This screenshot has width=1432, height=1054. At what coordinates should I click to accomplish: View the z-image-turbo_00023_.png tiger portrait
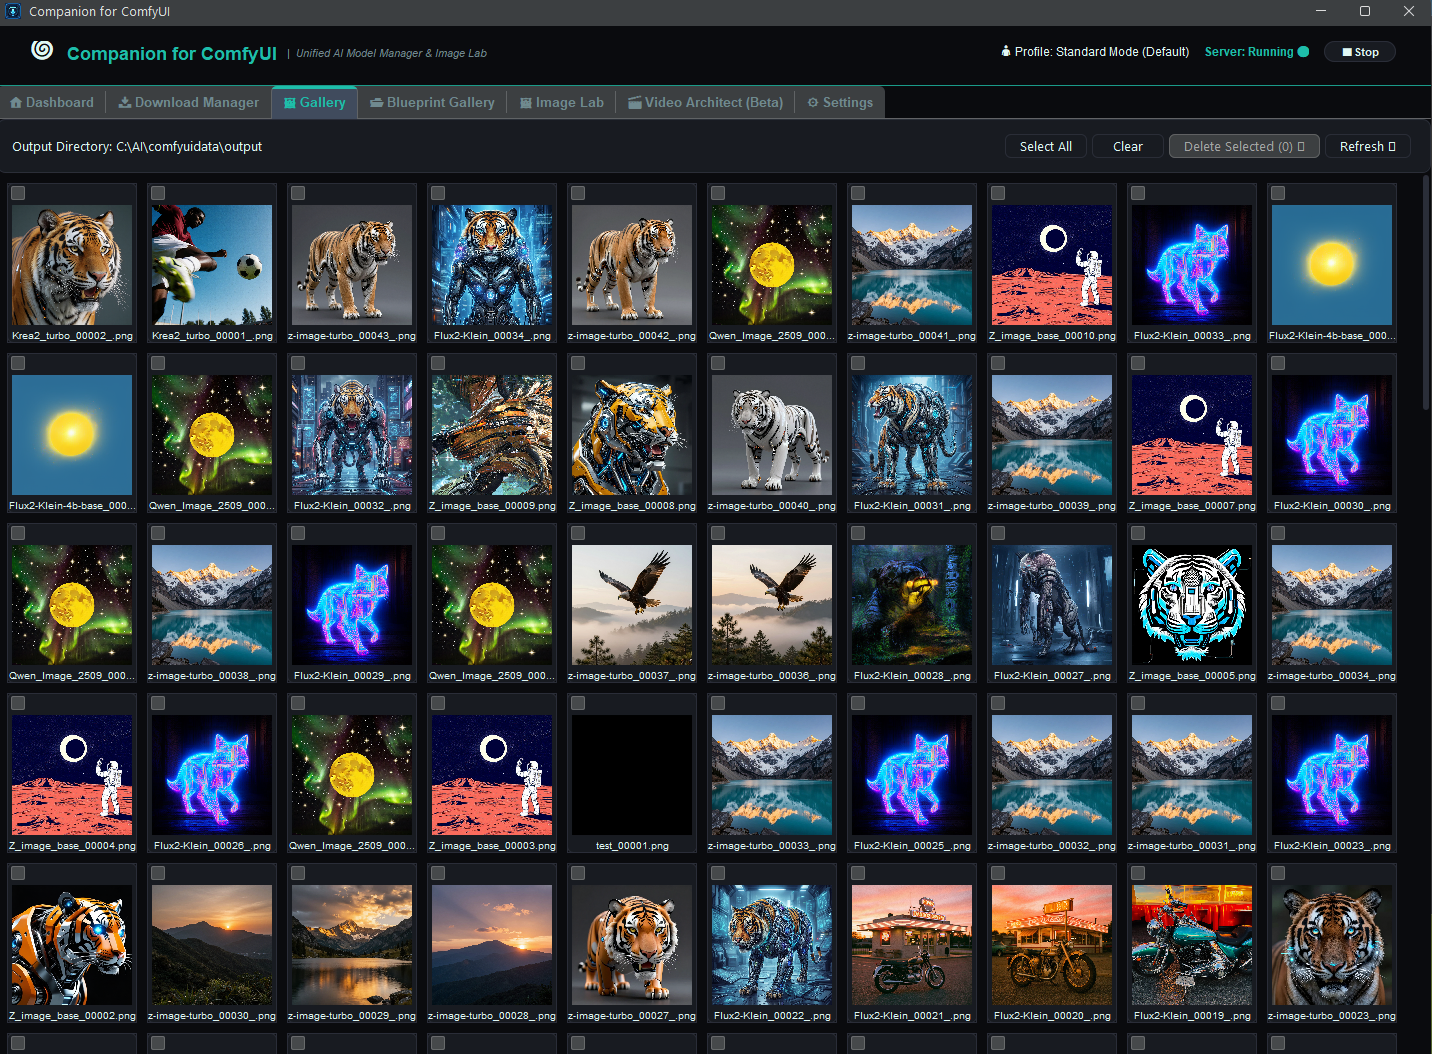point(1332,945)
